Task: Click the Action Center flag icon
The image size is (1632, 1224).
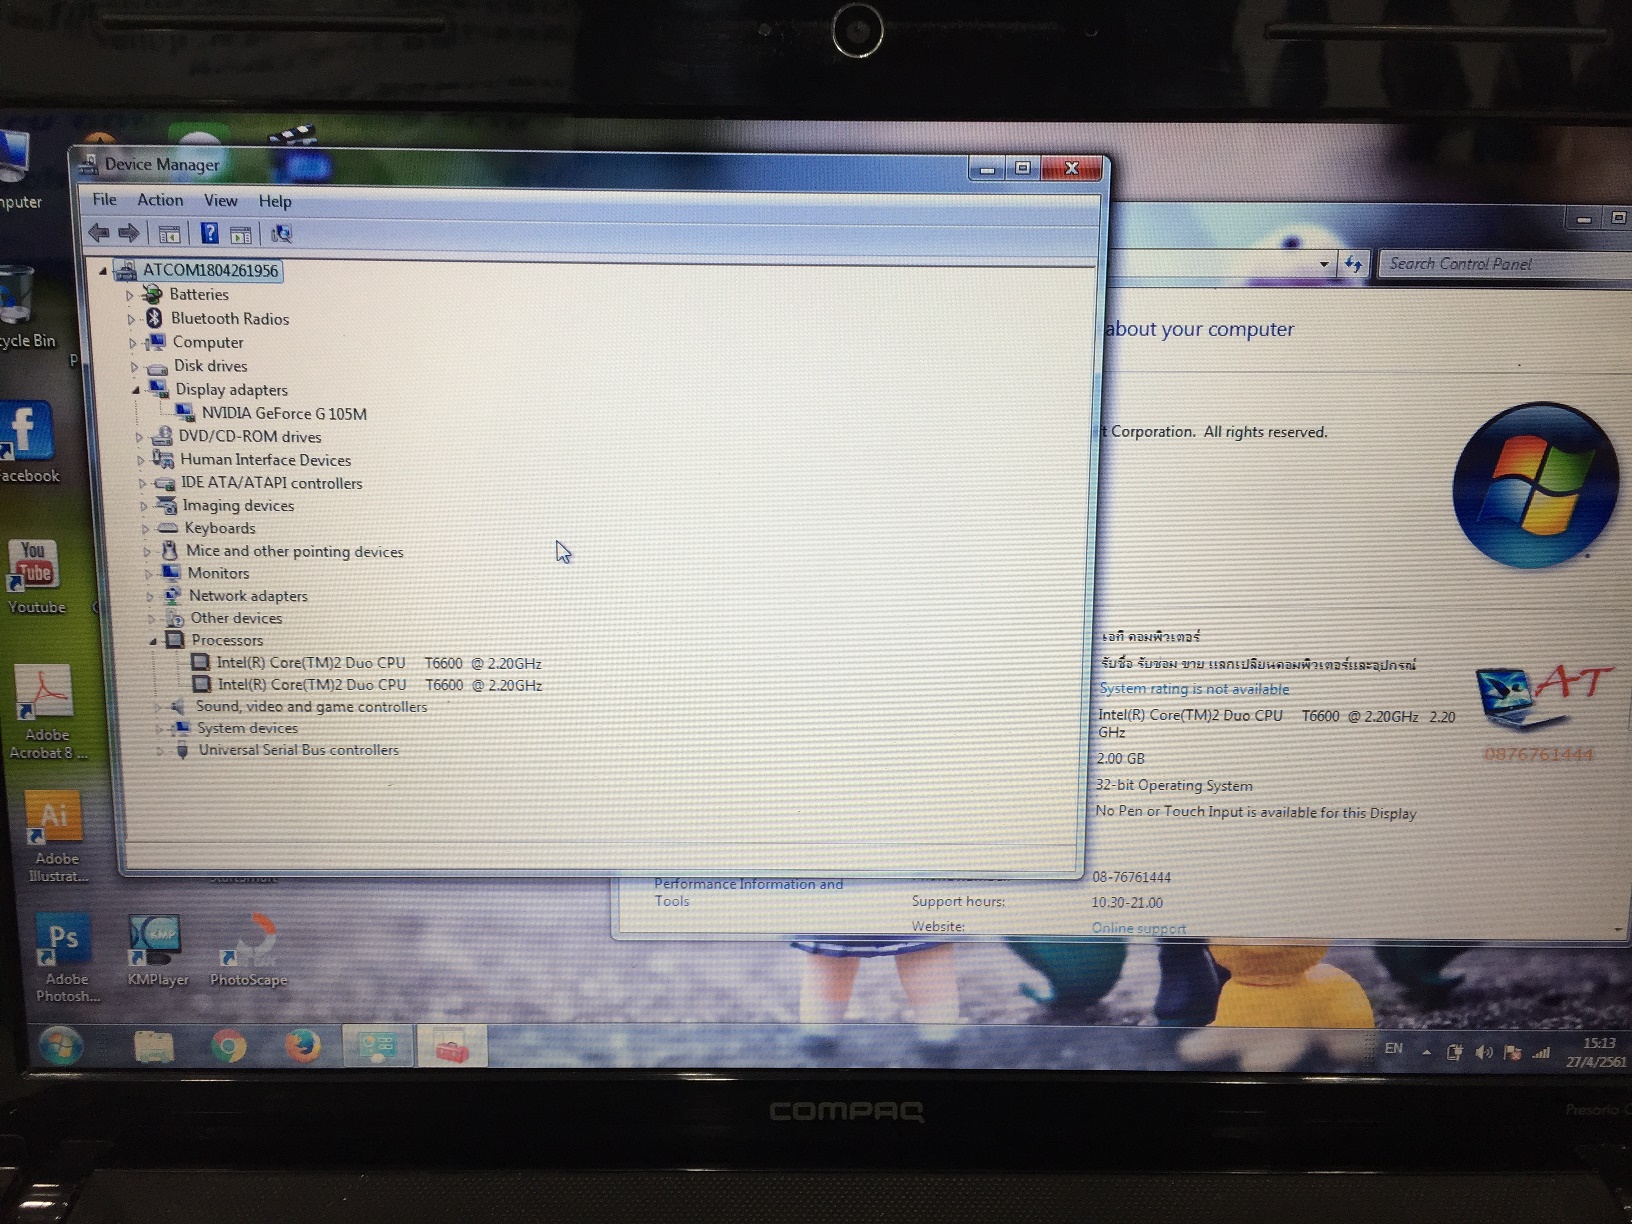Action: tap(1512, 1052)
